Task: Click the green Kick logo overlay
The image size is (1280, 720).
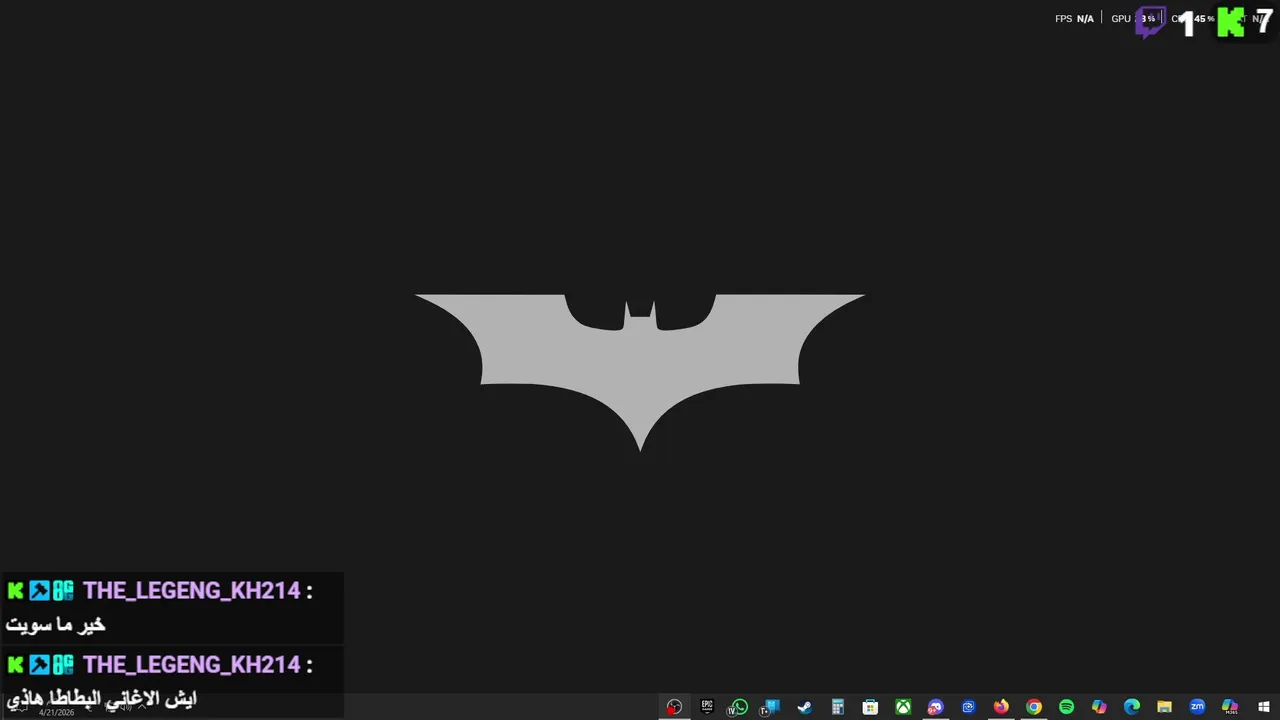Action: [1231, 22]
